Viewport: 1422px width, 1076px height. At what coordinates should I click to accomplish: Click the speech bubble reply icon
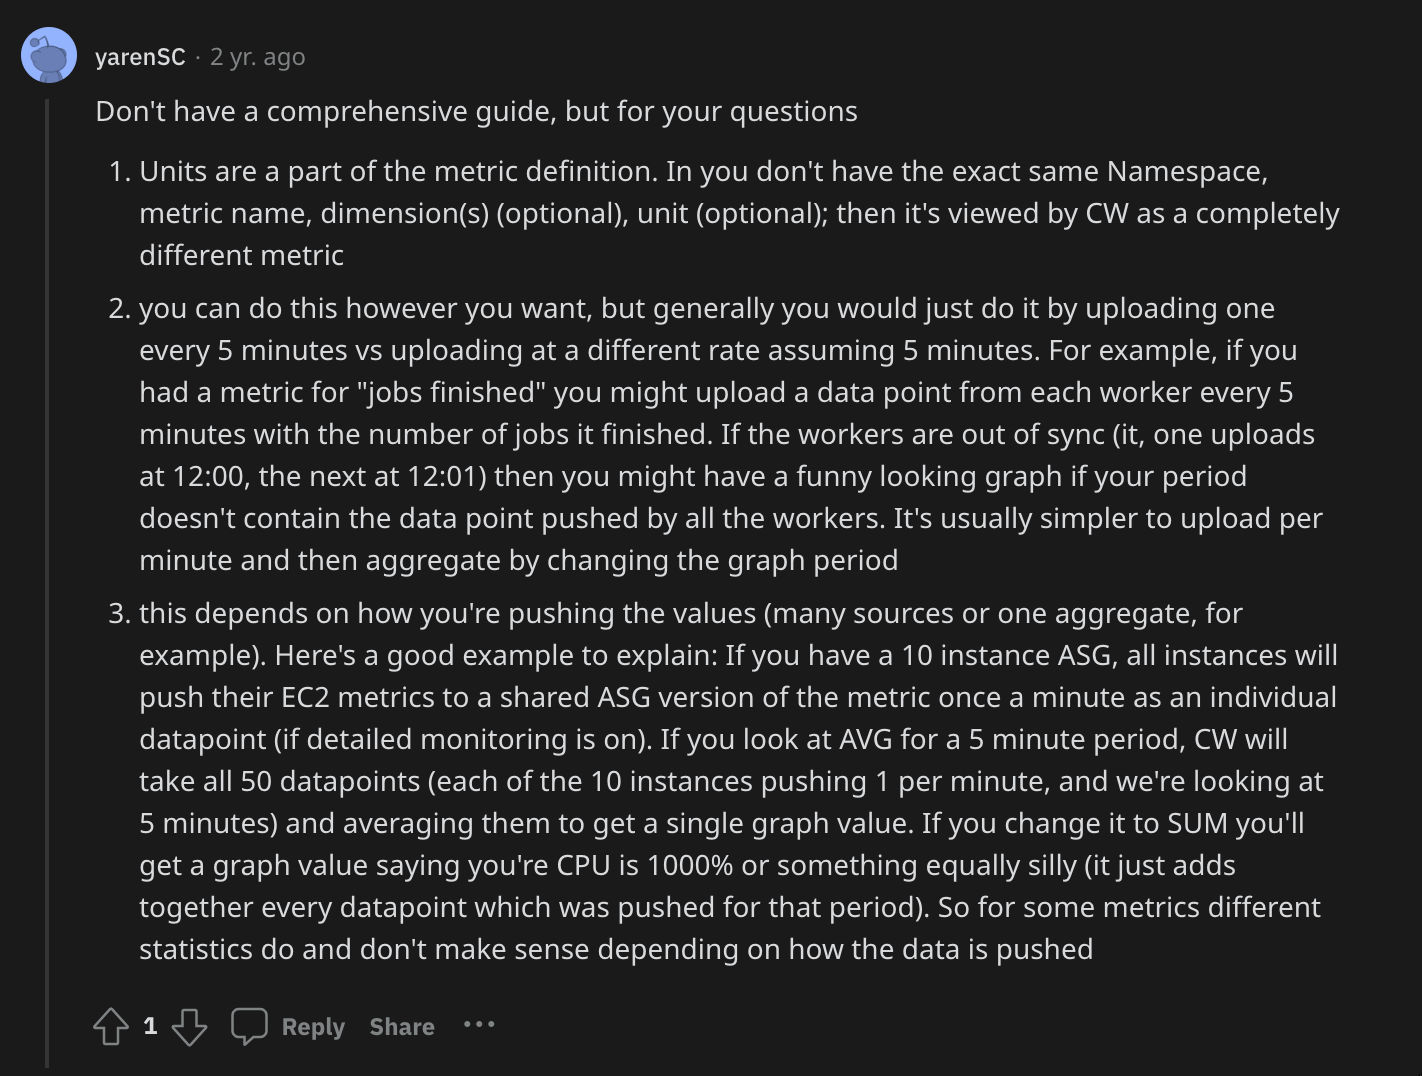click(249, 1026)
